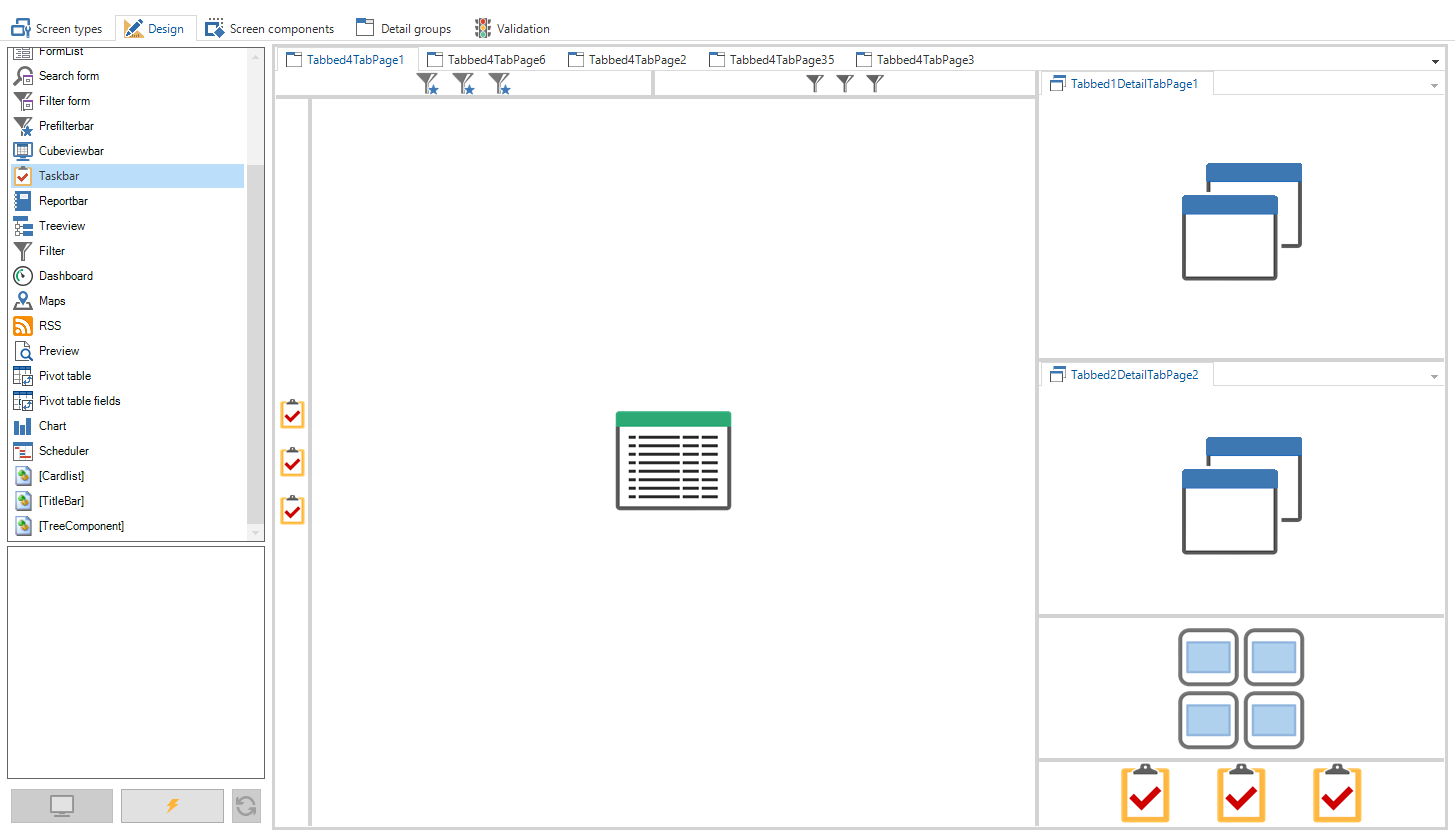Viewport: 1455px width, 835px height.
Task: Click the right large clipboard icon in bottom taskbar
Action: click(1337, 793)
